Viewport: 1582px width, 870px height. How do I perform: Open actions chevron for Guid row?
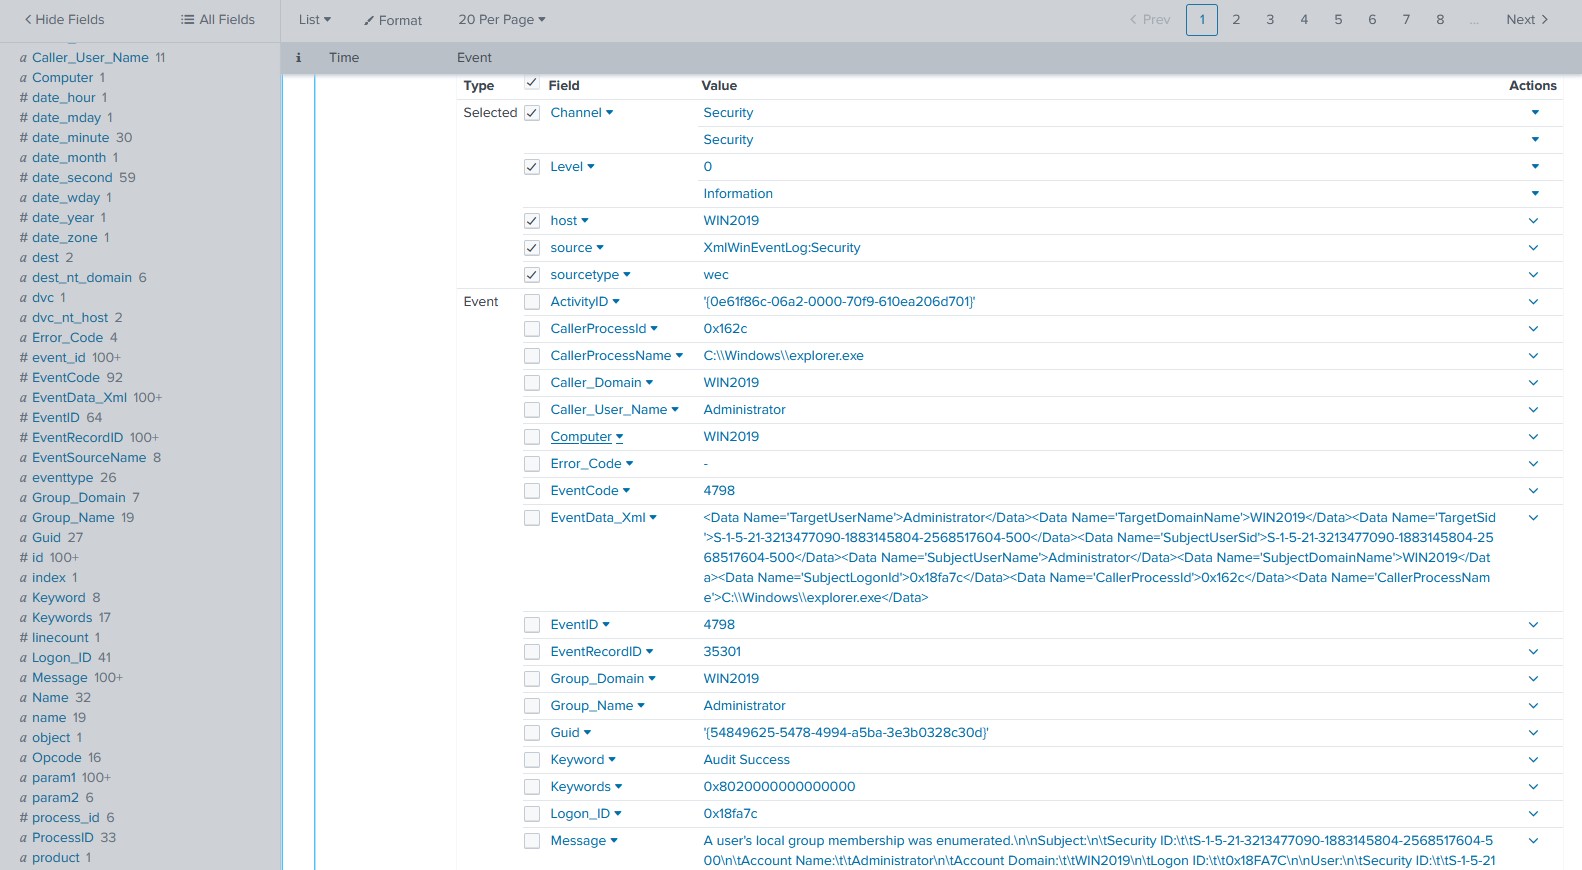tap(1534, 733)
